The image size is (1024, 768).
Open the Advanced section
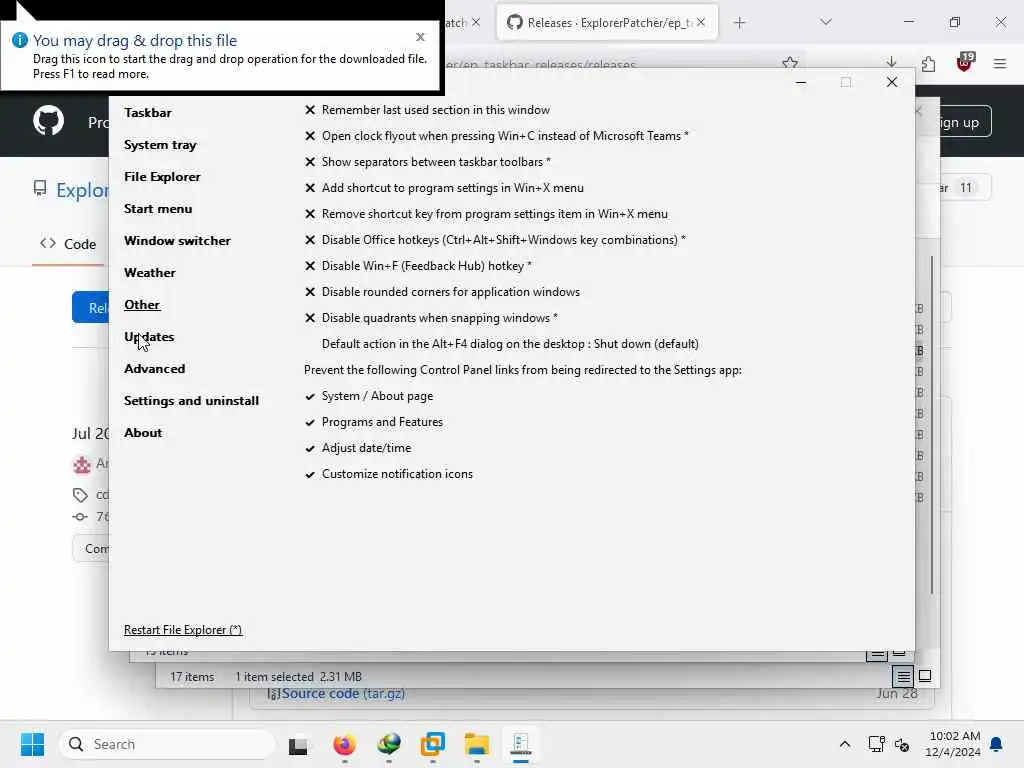click(x=154, y=368)
